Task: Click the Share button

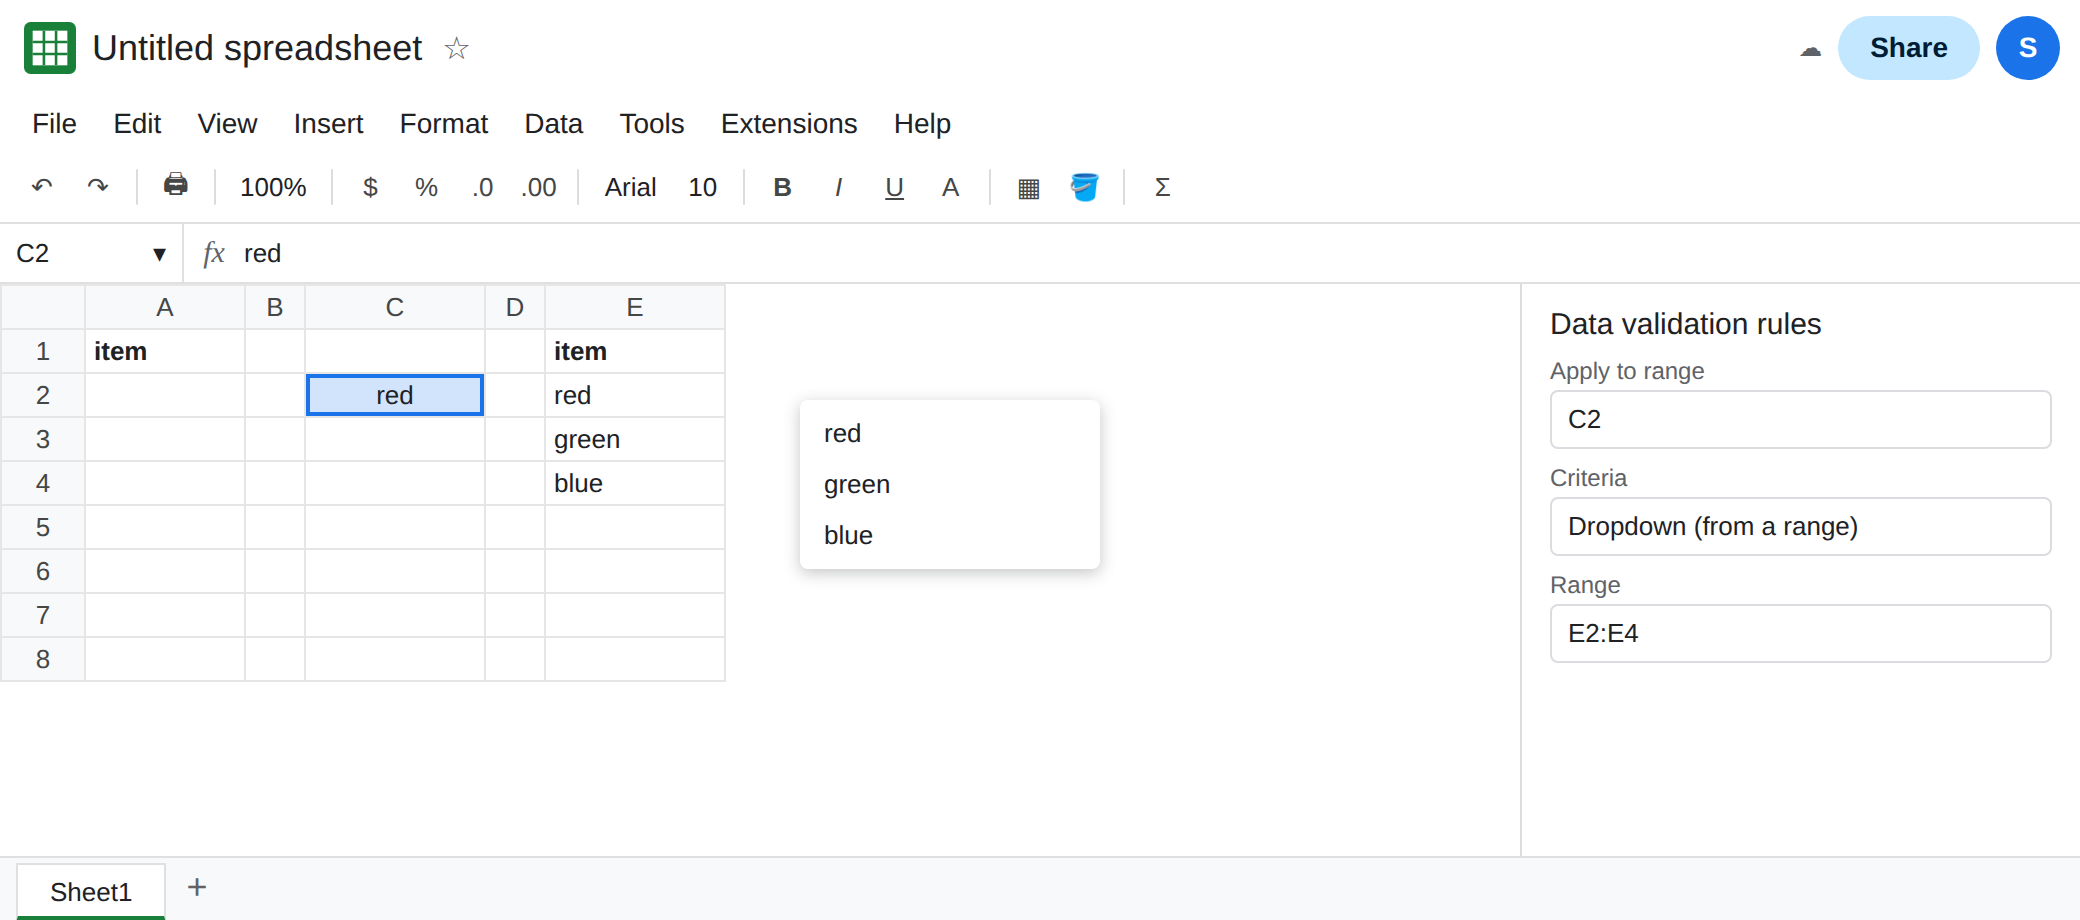Action: [x=1908, y=48]
